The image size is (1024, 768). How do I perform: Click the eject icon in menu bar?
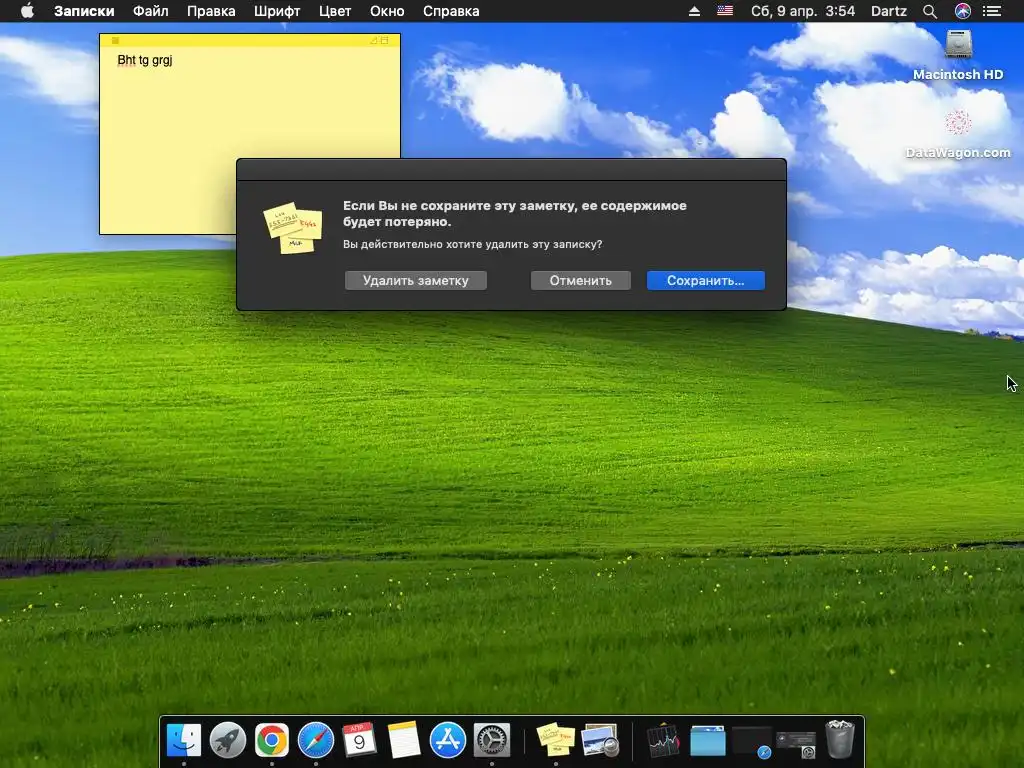(694, 11)
